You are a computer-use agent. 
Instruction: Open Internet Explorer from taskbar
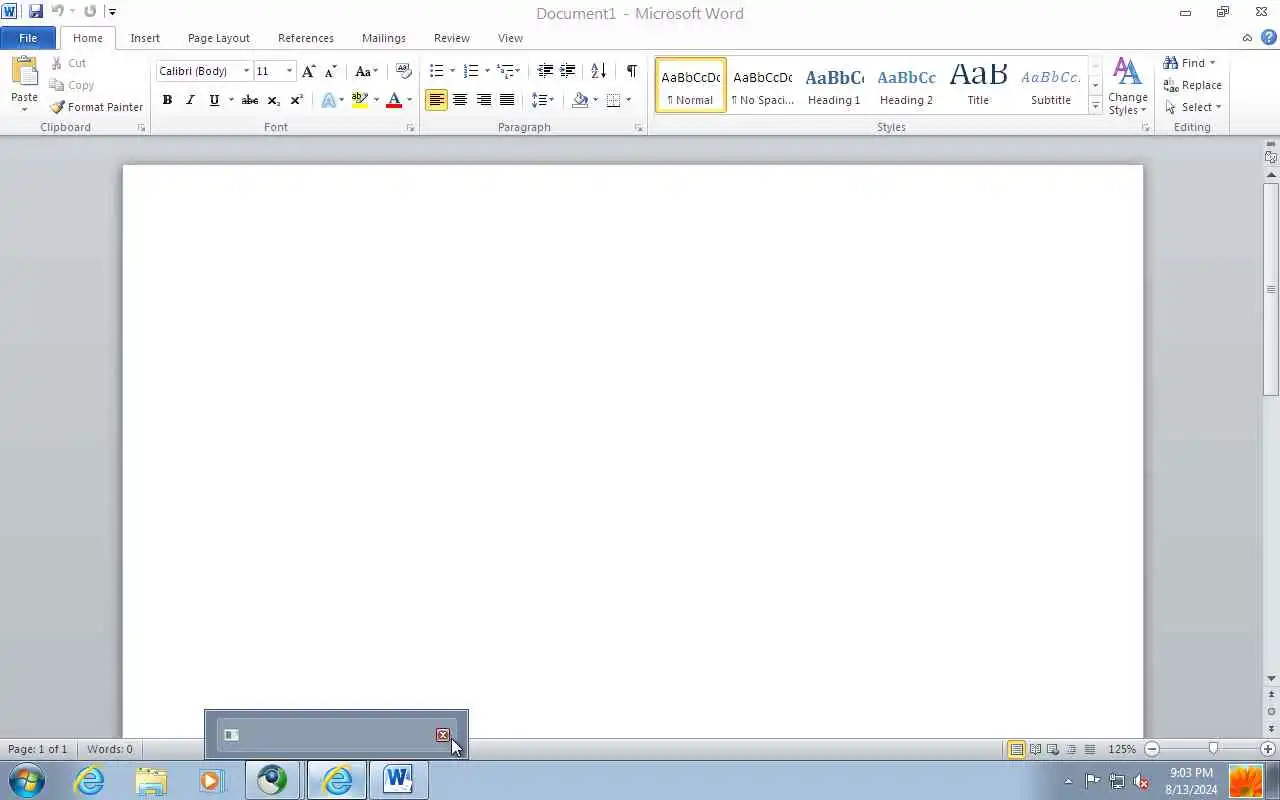tap(90, 780)
